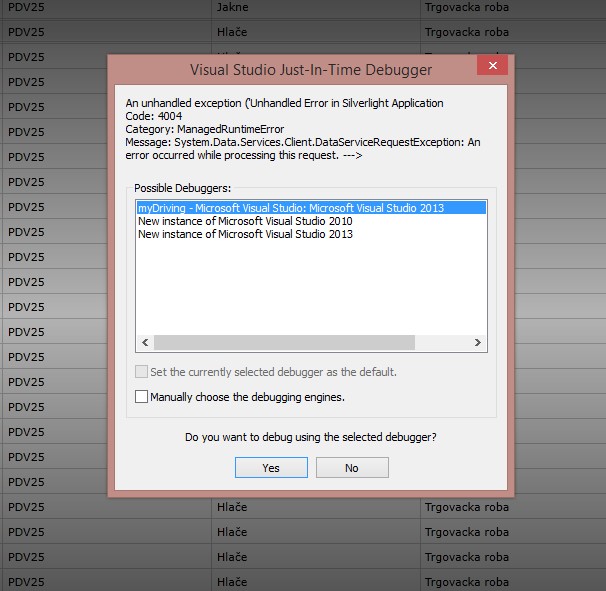The height and width of the screenshot is (591, 606).
Task: Click the No button
Action: pos(352,468)
